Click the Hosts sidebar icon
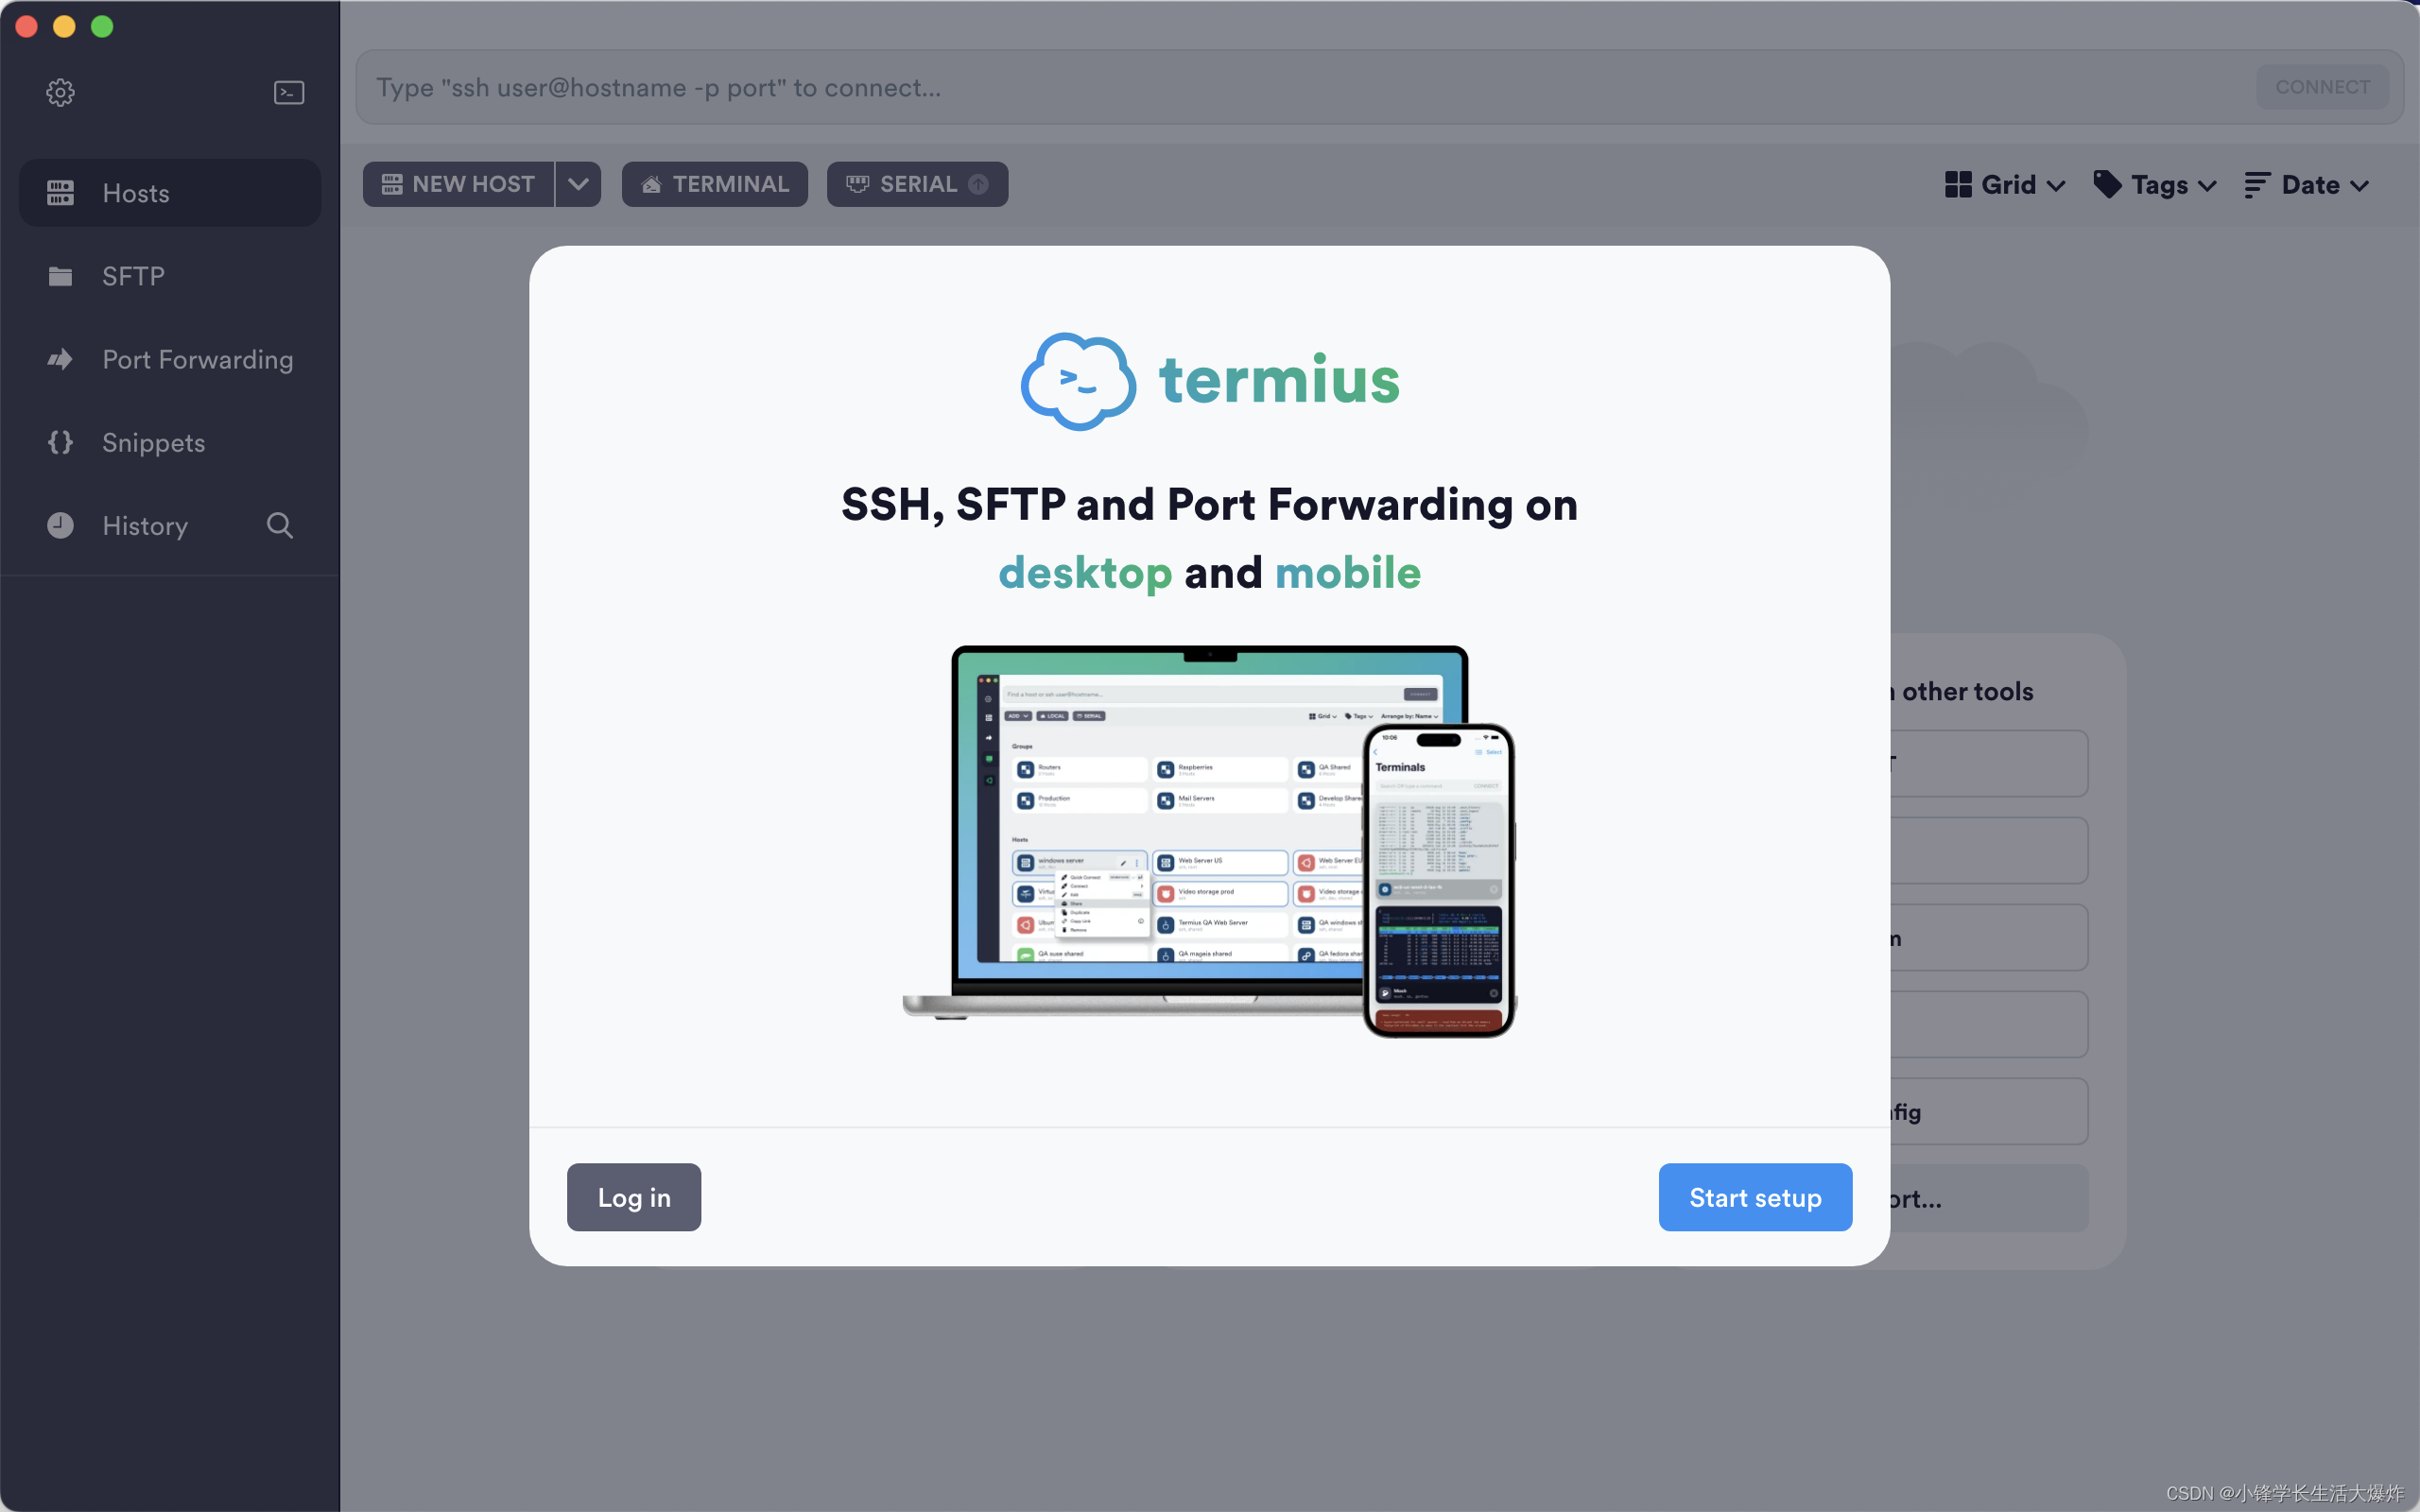Image resolution: width=2420 pixels, height=1512 pixels. point(60,192)
